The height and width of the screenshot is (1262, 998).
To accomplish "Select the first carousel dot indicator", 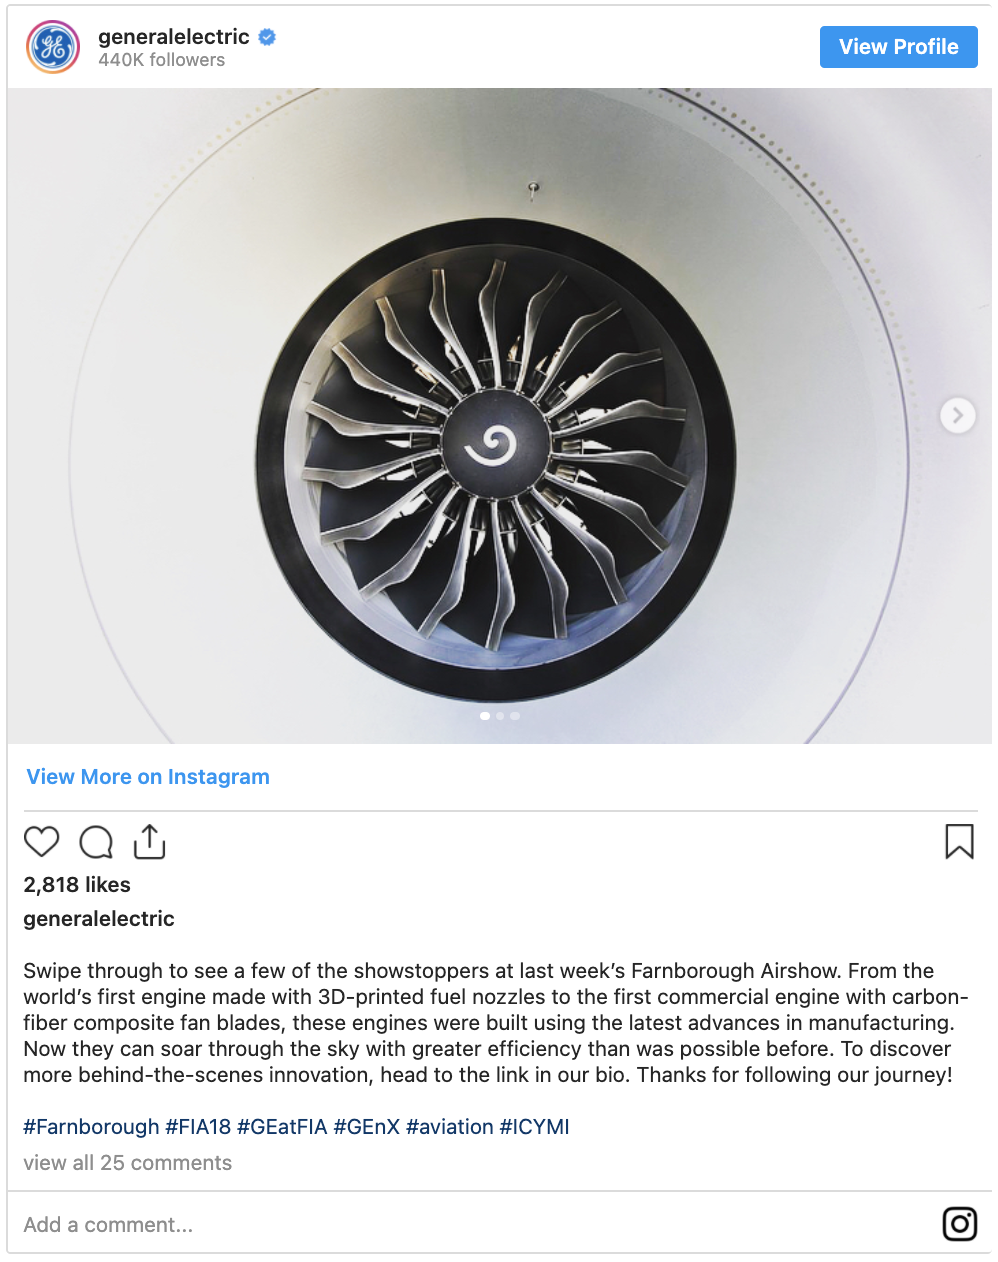I will pyautogui.click(x=485, y=716).
